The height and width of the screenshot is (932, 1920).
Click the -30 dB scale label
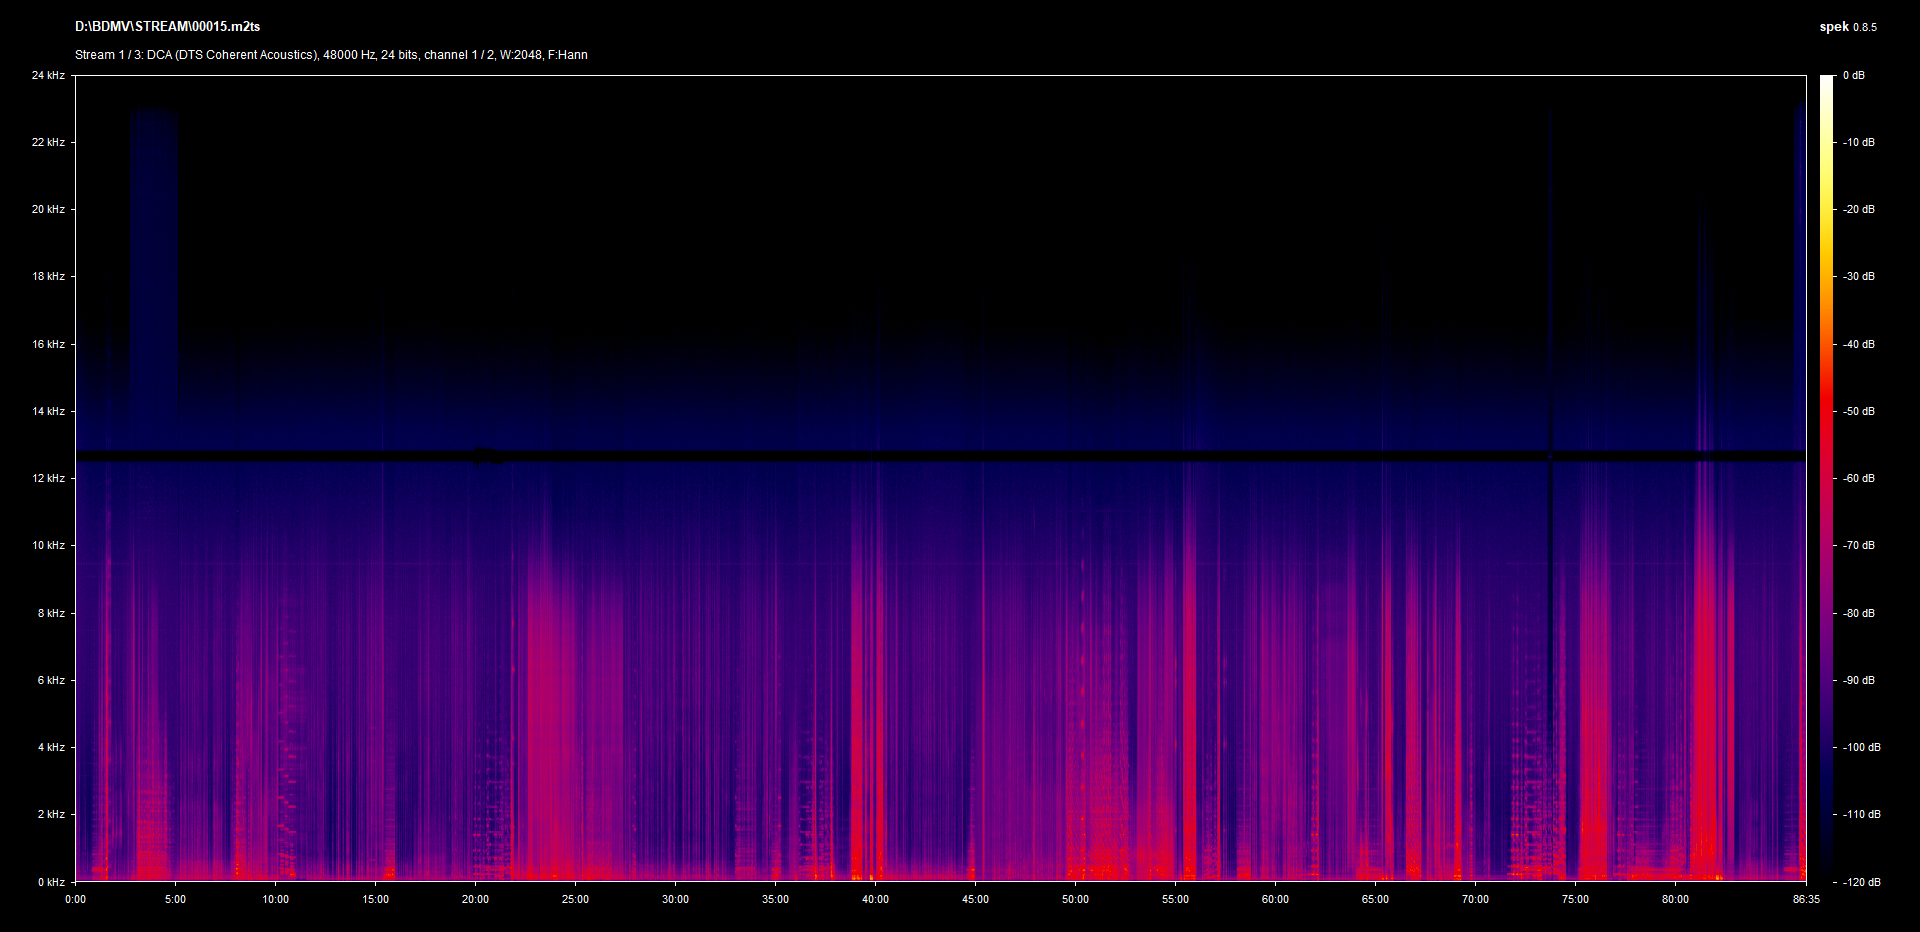[1859, 276]
